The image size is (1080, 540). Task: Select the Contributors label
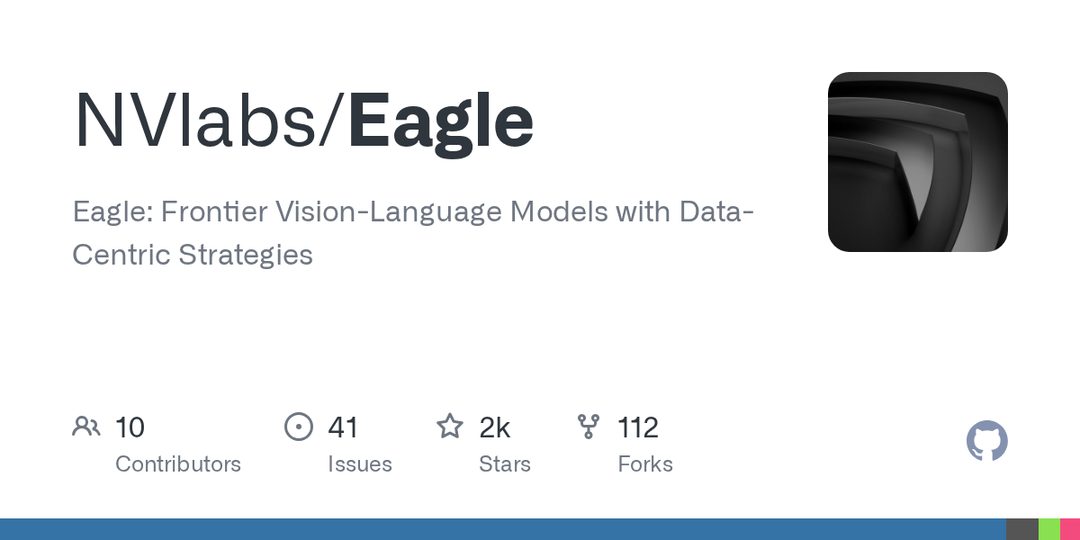point(178,464)
